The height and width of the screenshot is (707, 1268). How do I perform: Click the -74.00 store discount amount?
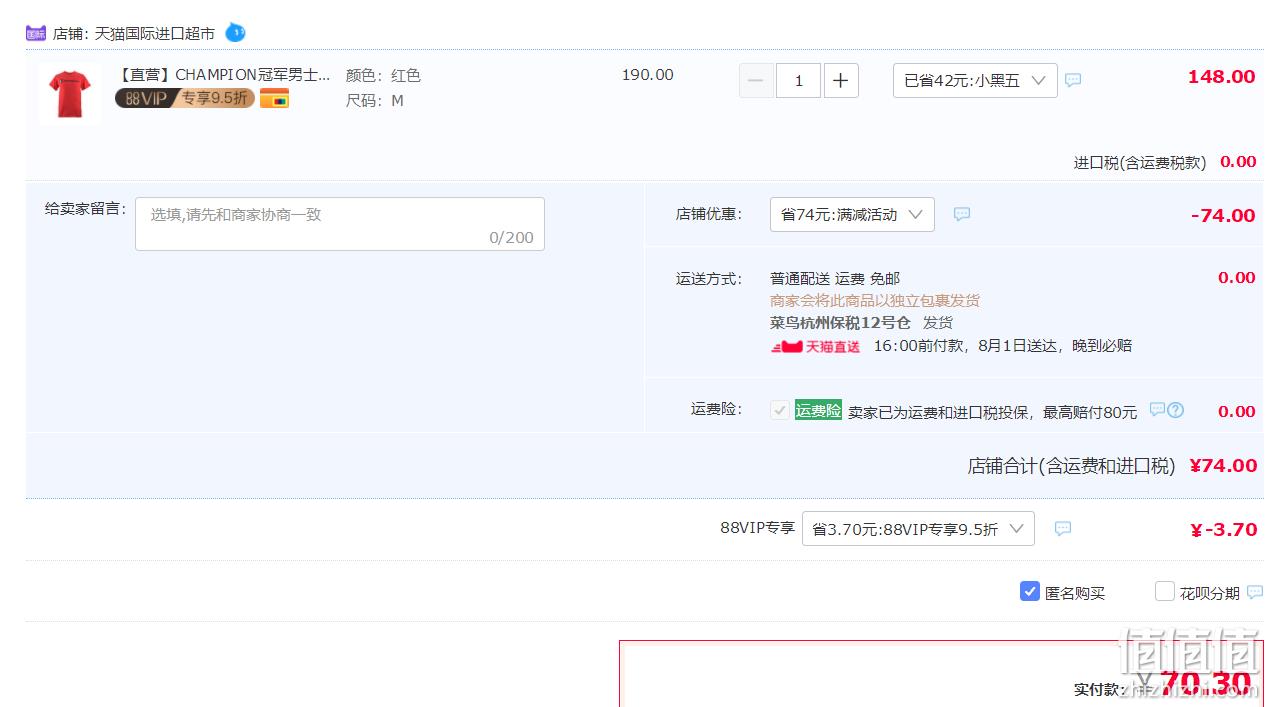(1223, 215)
